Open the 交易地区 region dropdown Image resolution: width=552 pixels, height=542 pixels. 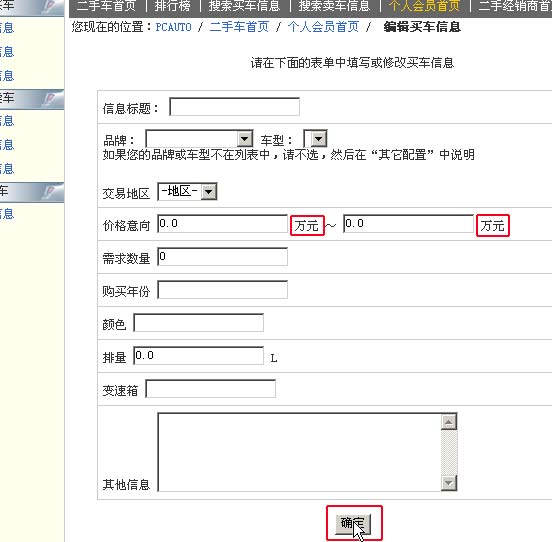click(187, 192)
